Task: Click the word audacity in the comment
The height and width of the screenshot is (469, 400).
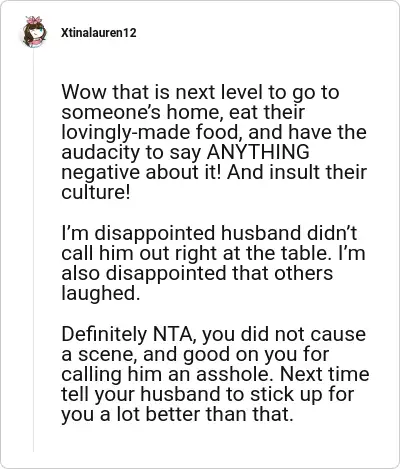Action: (x=101, y=153)
